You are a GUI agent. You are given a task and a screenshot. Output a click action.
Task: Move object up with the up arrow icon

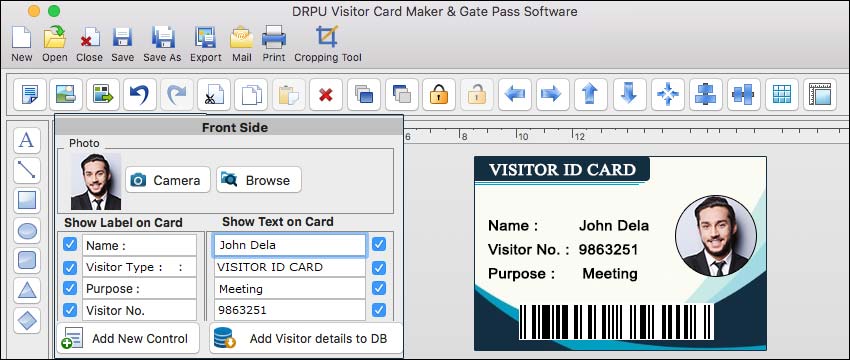(591, 95)
